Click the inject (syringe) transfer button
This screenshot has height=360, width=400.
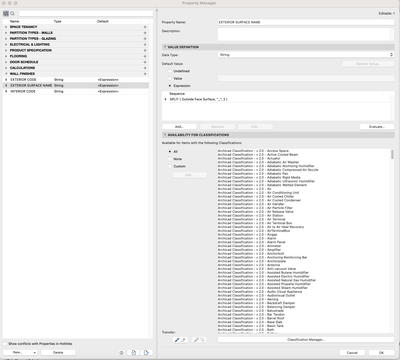(x=199, y=340)
